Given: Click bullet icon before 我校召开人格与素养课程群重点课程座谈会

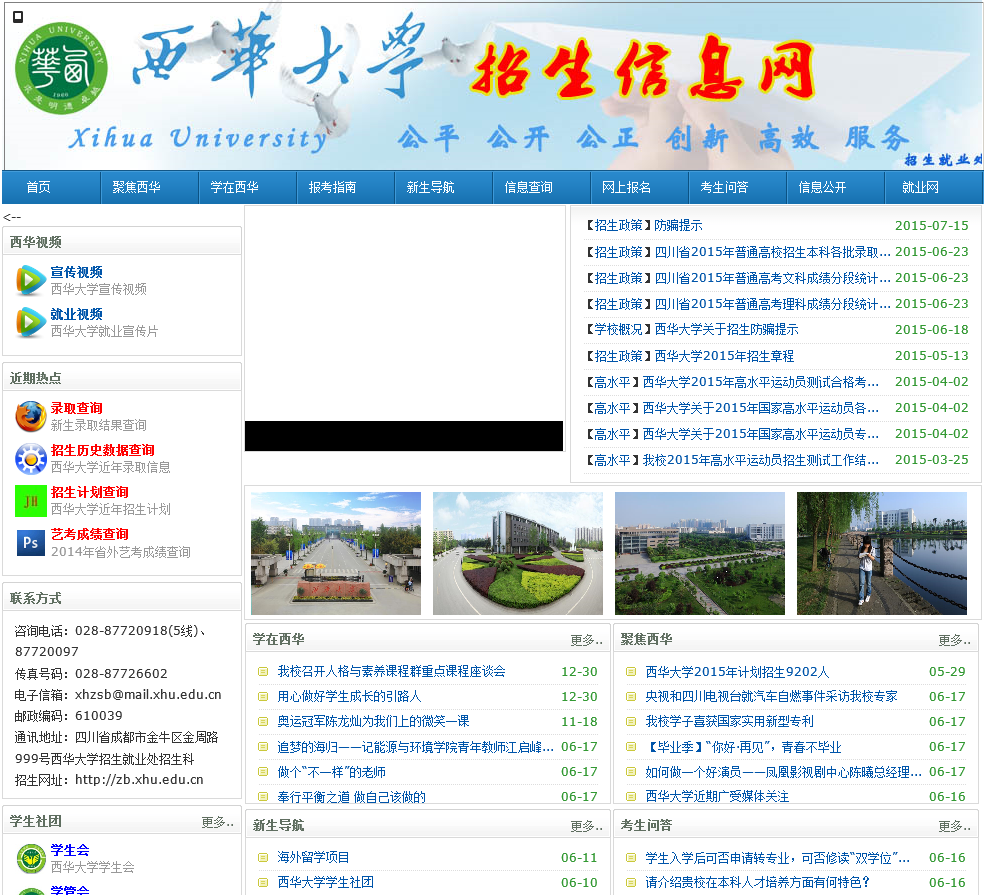Looking at the screenshot, I should (x=263, y=672).
